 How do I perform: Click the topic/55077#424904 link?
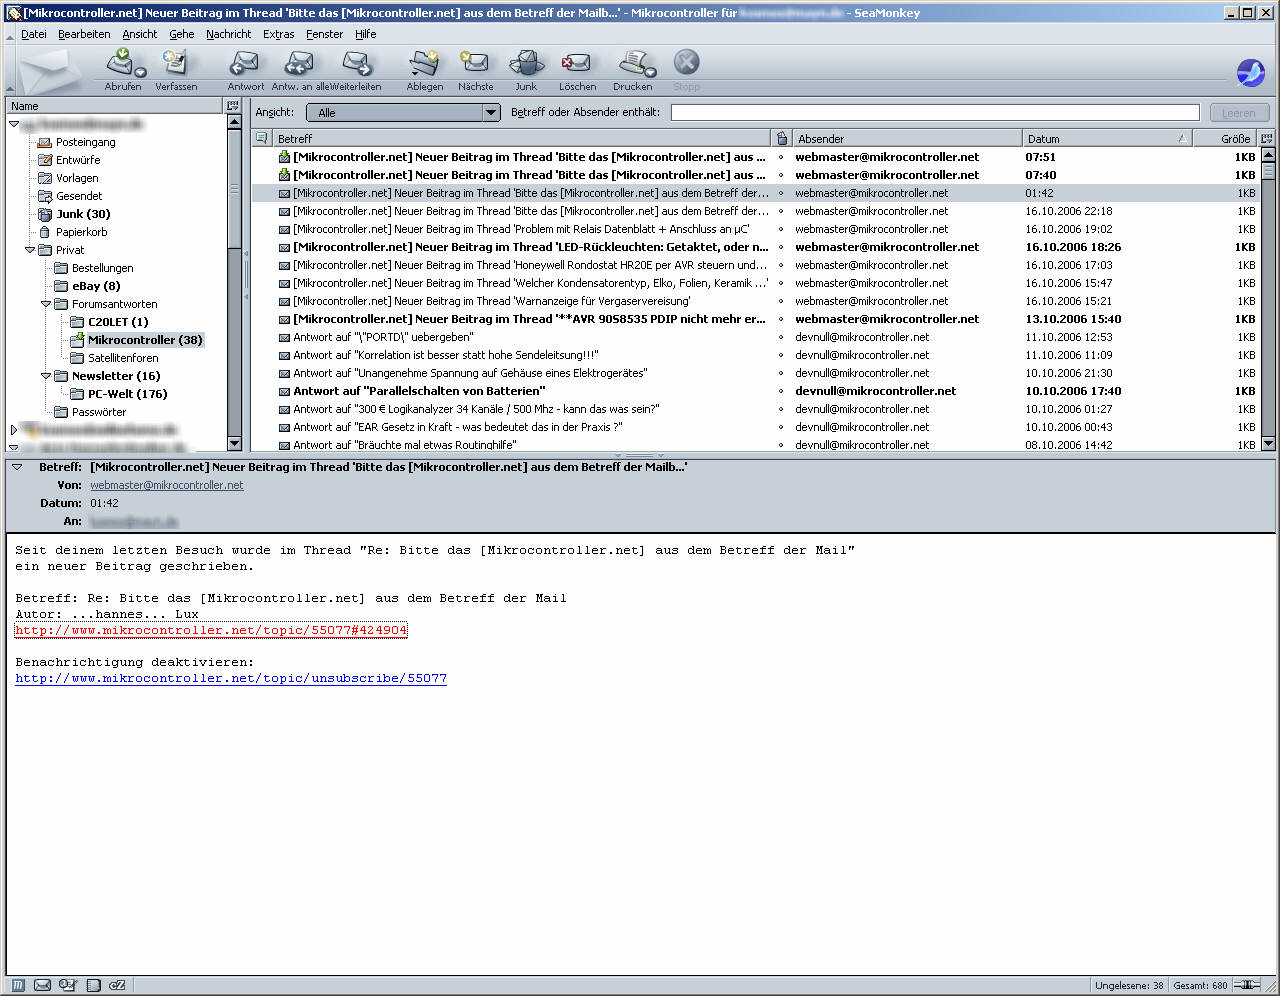(x=211, y=630)
